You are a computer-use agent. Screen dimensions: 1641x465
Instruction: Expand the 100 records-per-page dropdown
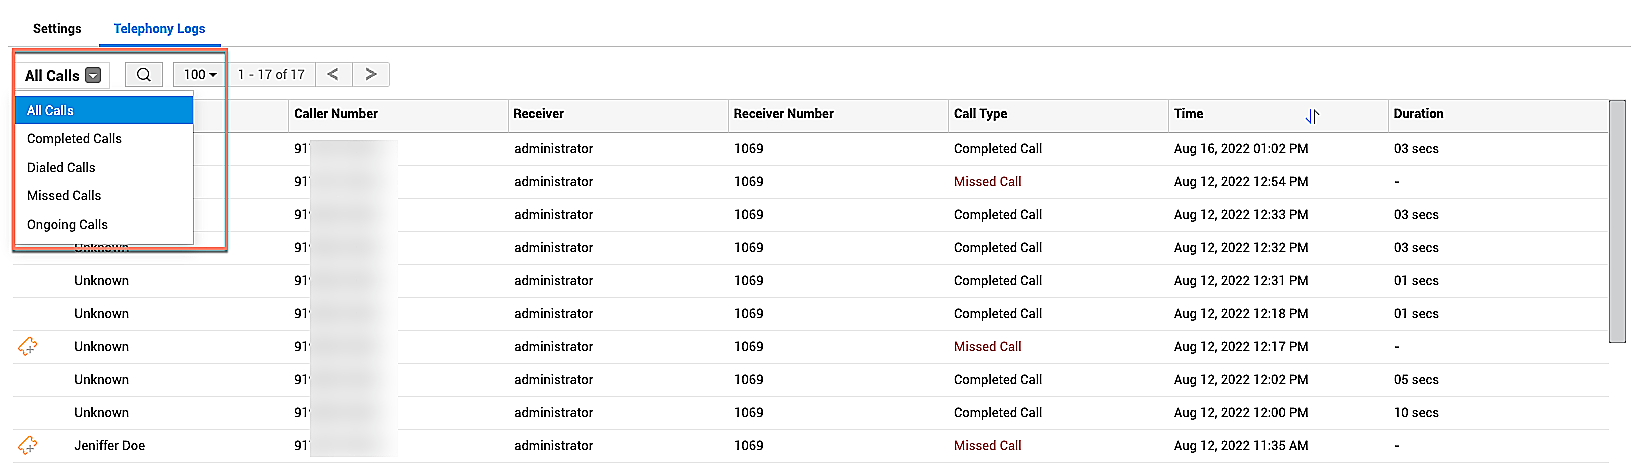(200, 75)
